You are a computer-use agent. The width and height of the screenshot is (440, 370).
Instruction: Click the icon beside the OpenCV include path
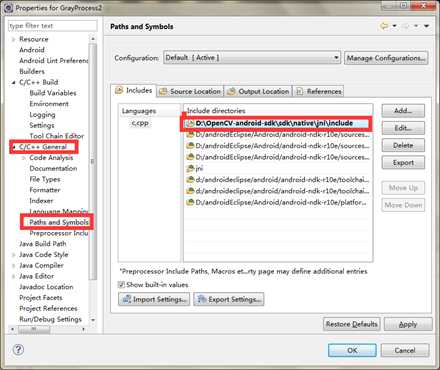click(x=190, y=123)
